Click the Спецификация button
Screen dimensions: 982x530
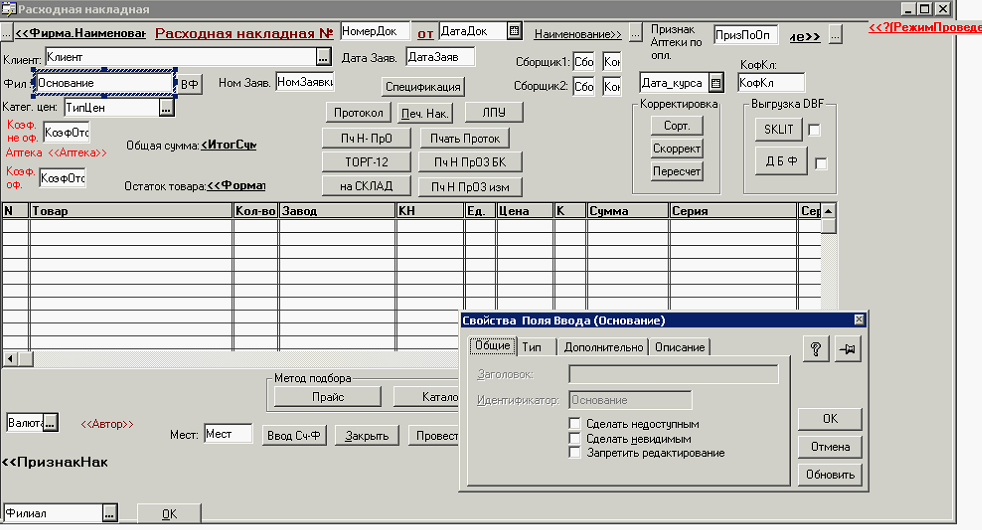(x=423, y=87)
